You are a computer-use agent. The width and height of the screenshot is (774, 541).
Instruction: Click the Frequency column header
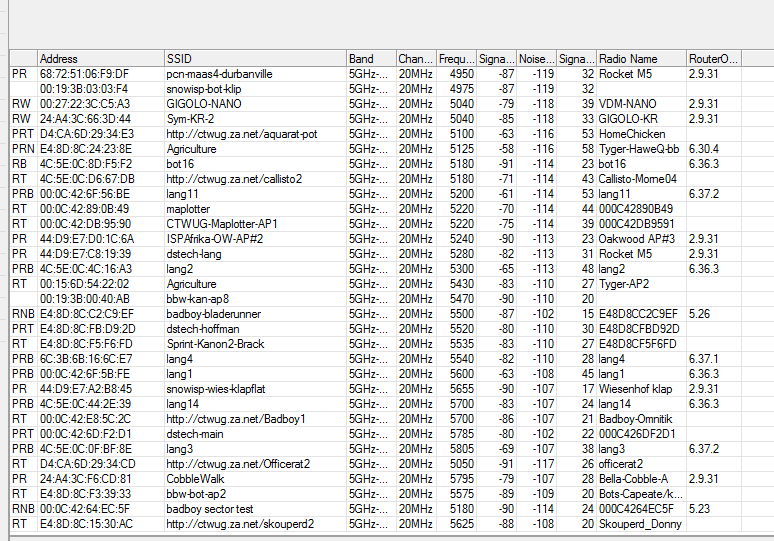(x=456, y=59)
